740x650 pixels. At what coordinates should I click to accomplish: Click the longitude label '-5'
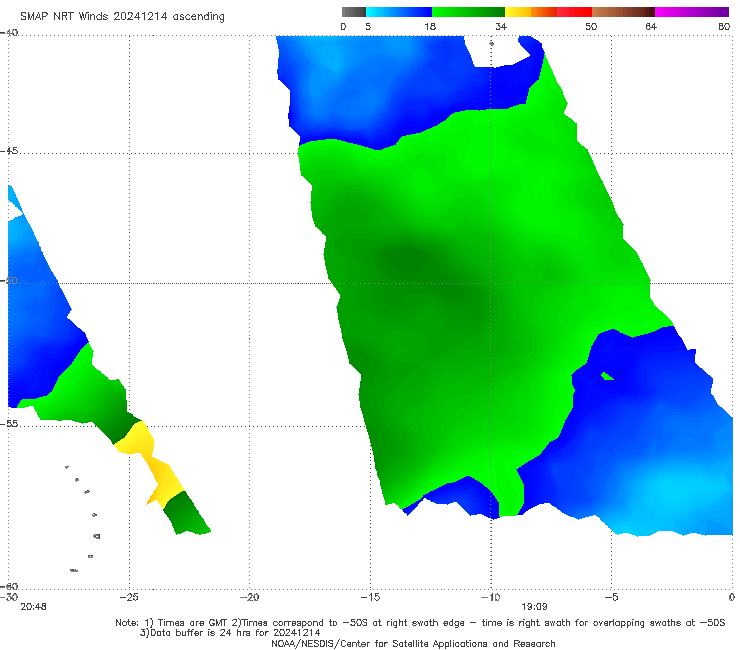point(611,597)
